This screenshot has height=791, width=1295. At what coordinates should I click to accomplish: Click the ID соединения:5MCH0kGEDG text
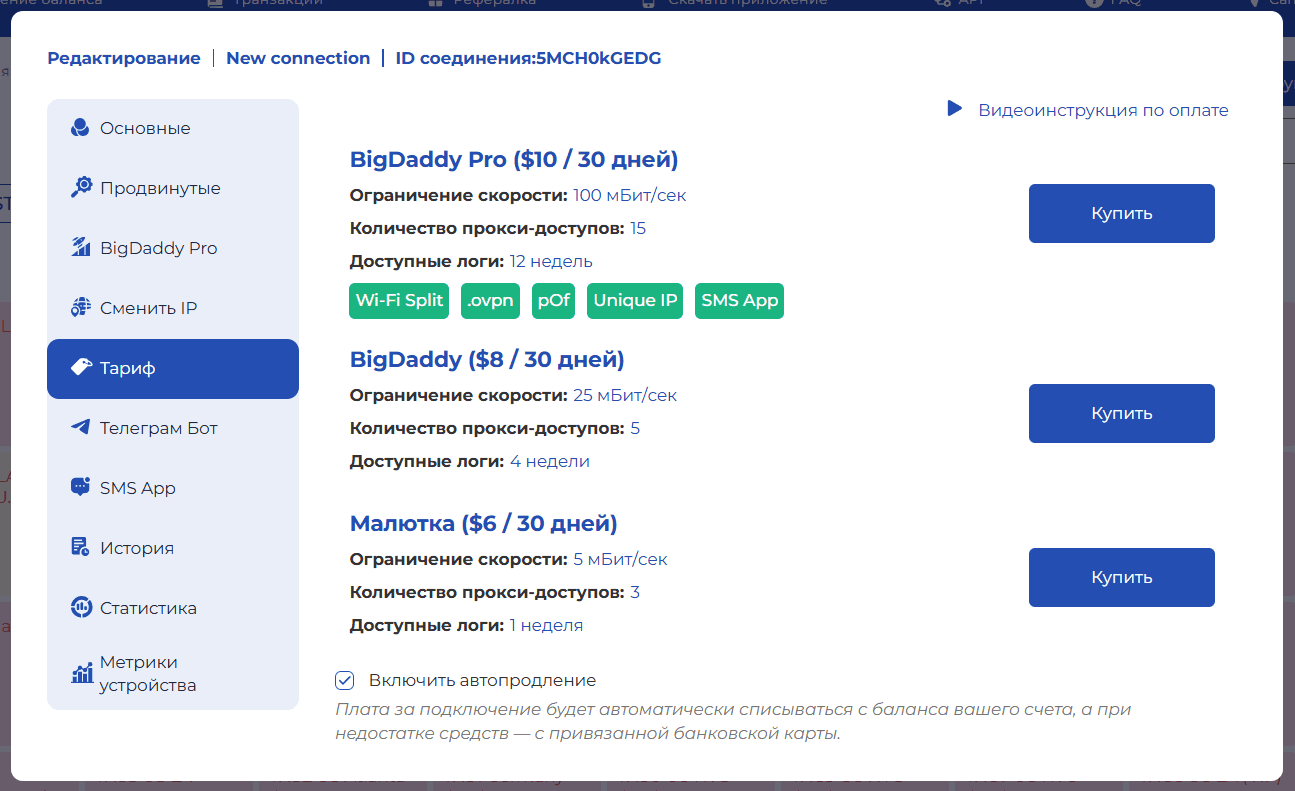click(x=528, y=58)
